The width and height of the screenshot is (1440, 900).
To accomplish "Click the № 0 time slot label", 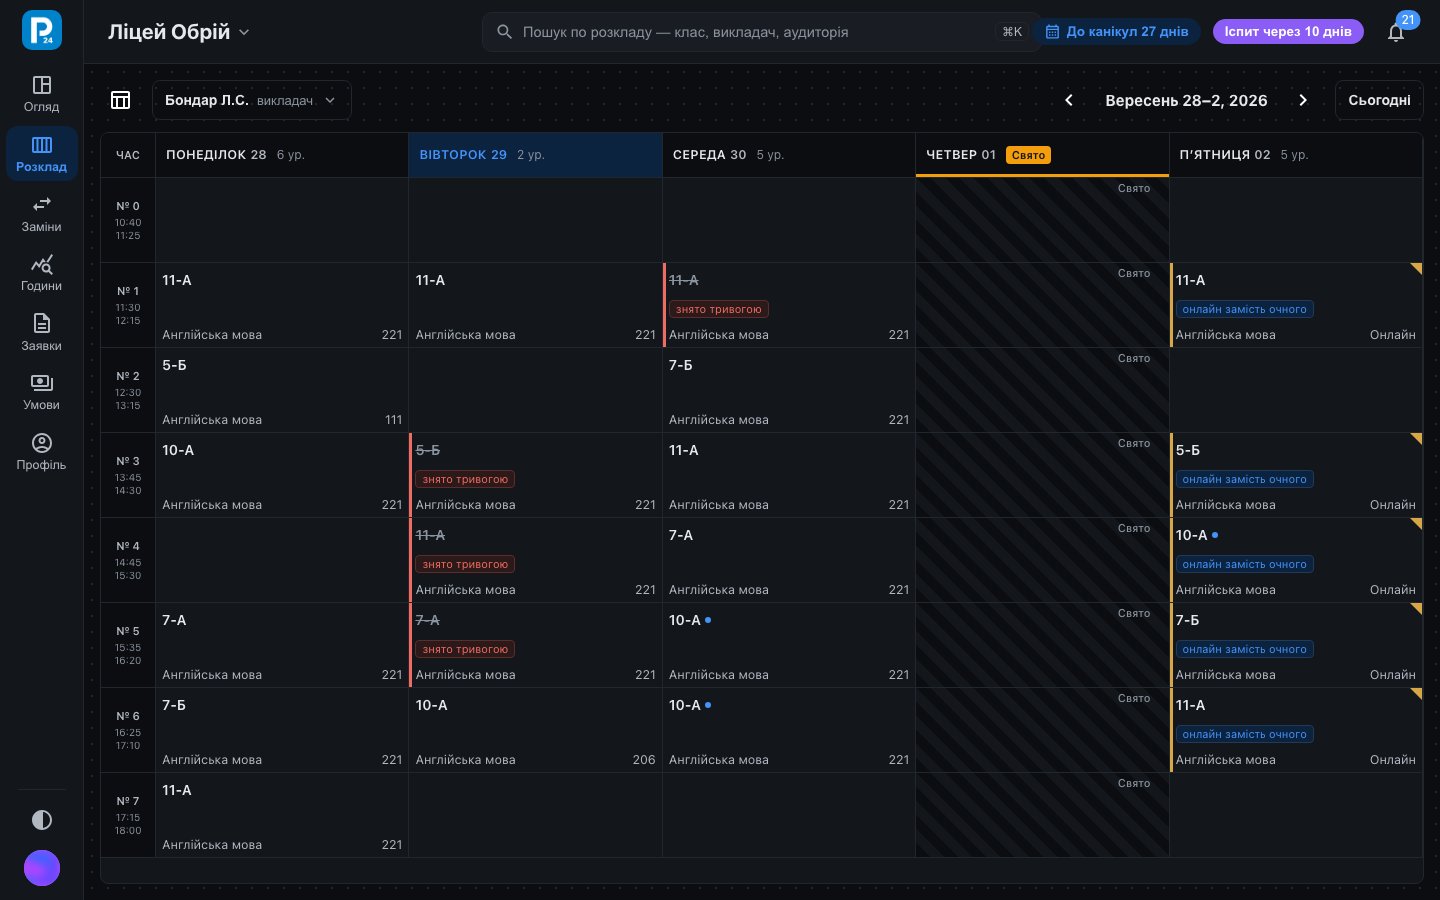I will [x=128, y=220].
